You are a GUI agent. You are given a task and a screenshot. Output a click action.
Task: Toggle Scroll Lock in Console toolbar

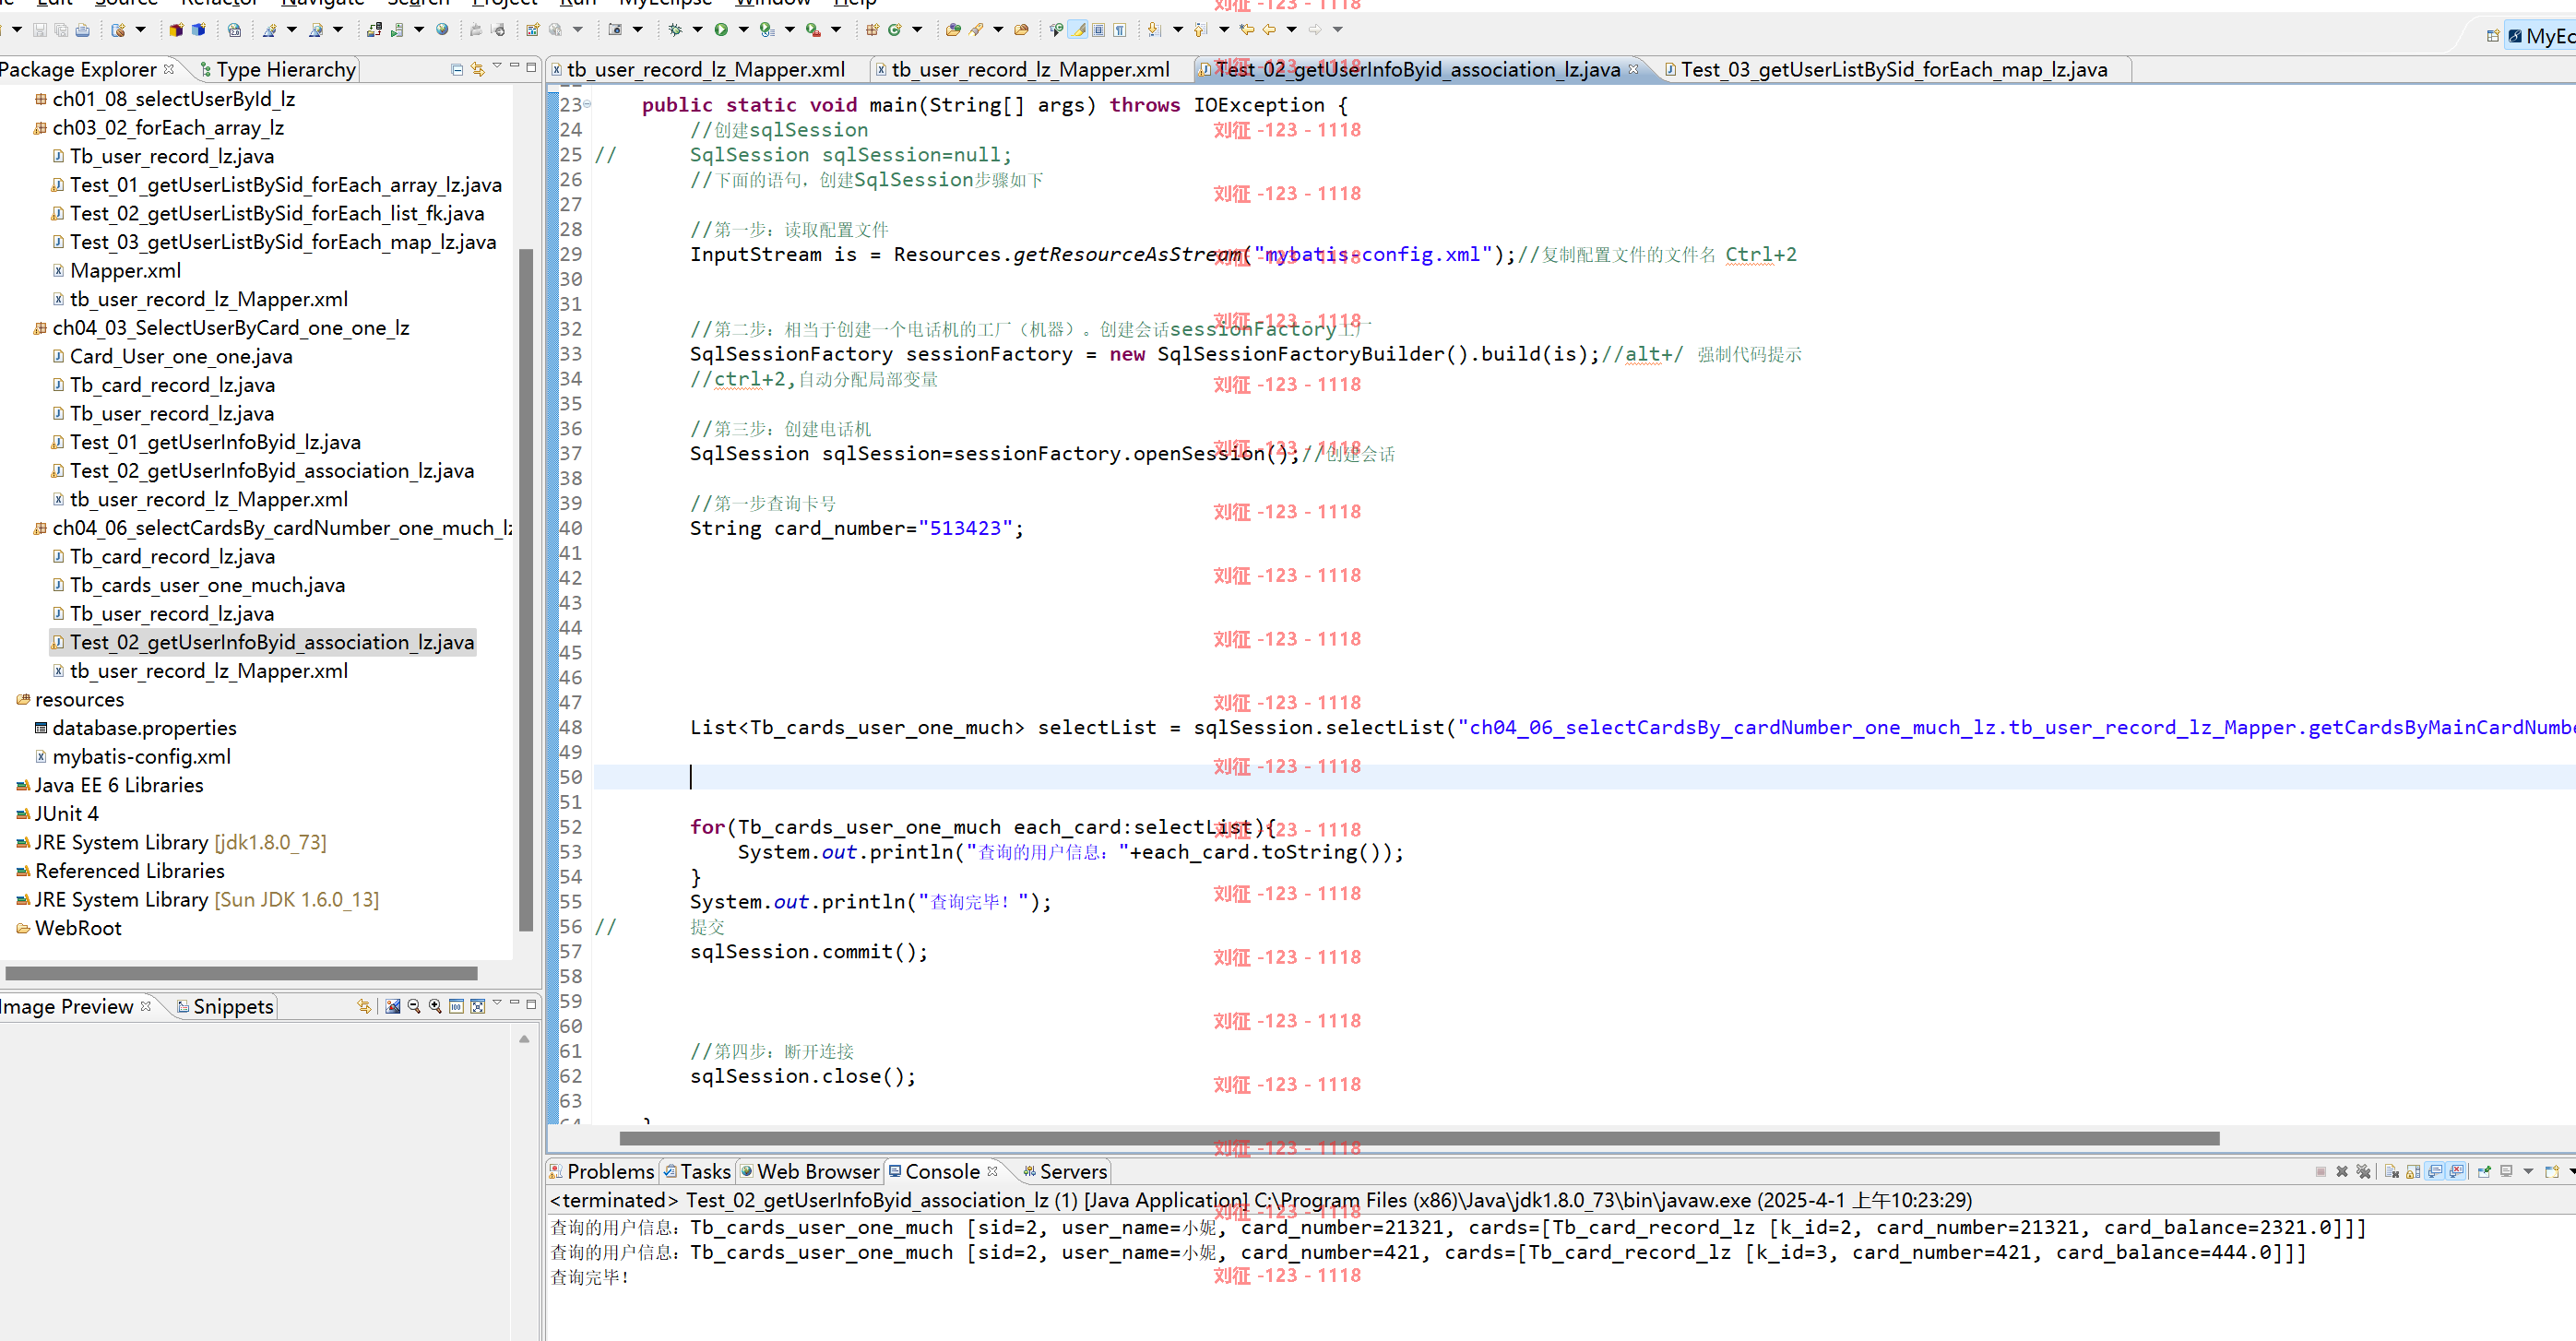(x=2414, y=1172)
